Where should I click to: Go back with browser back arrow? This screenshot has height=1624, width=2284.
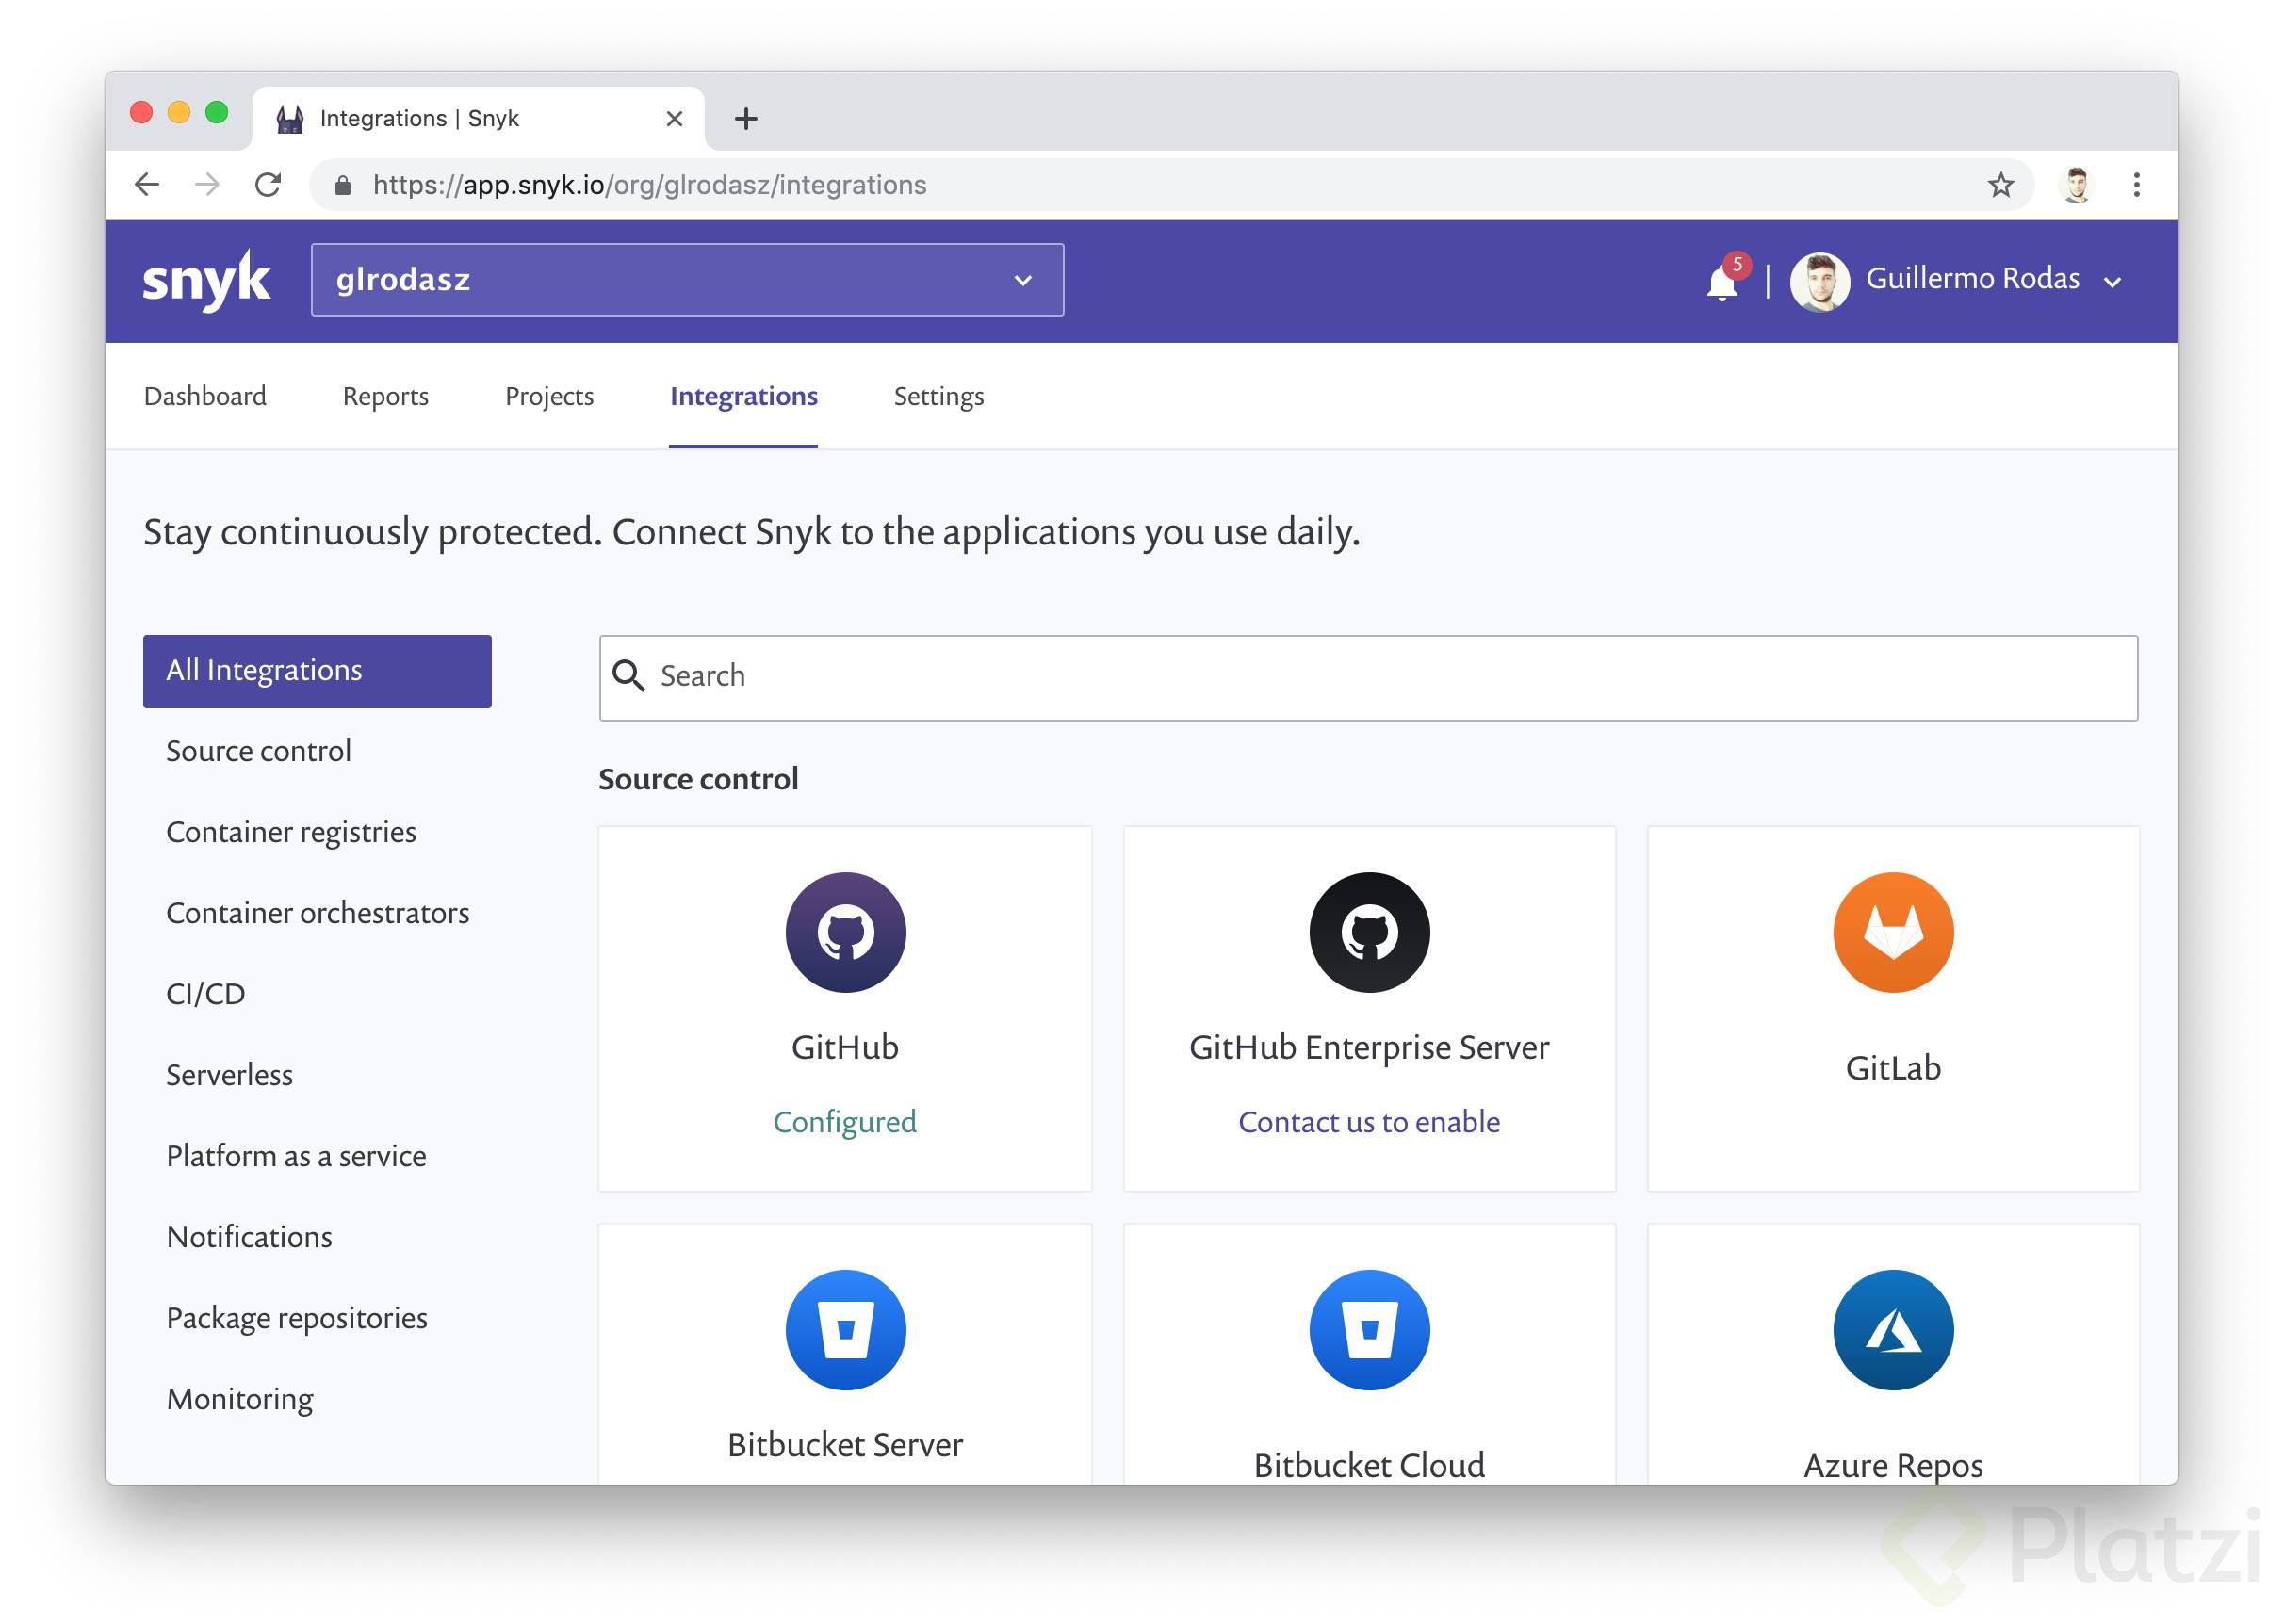point(147,184)
